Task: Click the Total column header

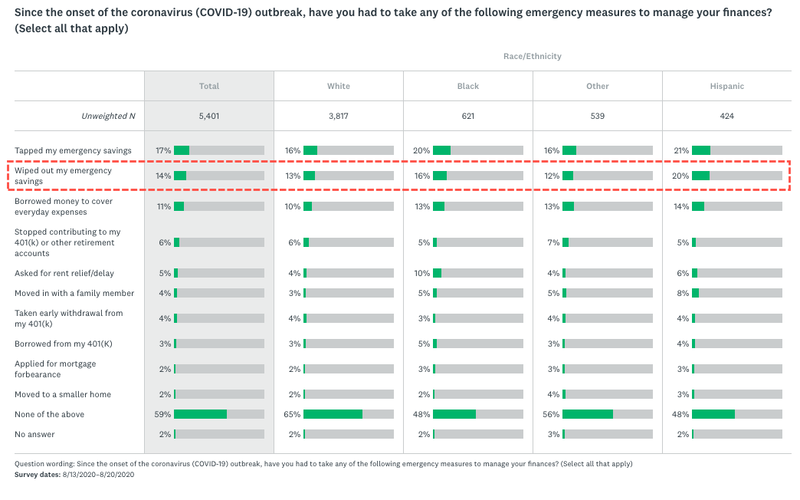Action: tap(208, 86)
